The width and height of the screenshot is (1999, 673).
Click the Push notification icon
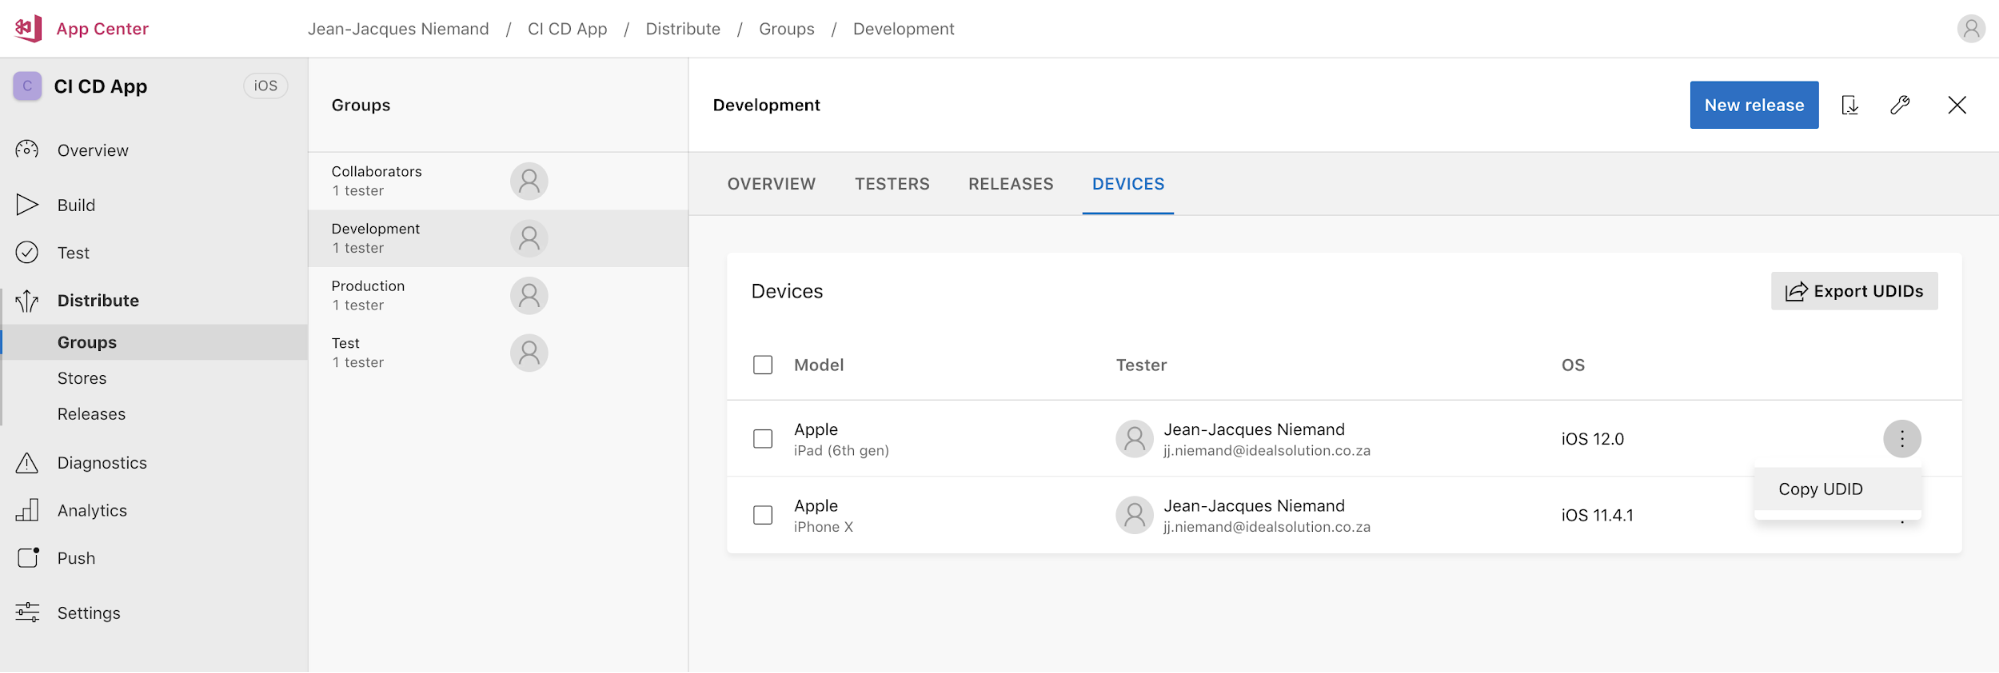coord(27,558)
